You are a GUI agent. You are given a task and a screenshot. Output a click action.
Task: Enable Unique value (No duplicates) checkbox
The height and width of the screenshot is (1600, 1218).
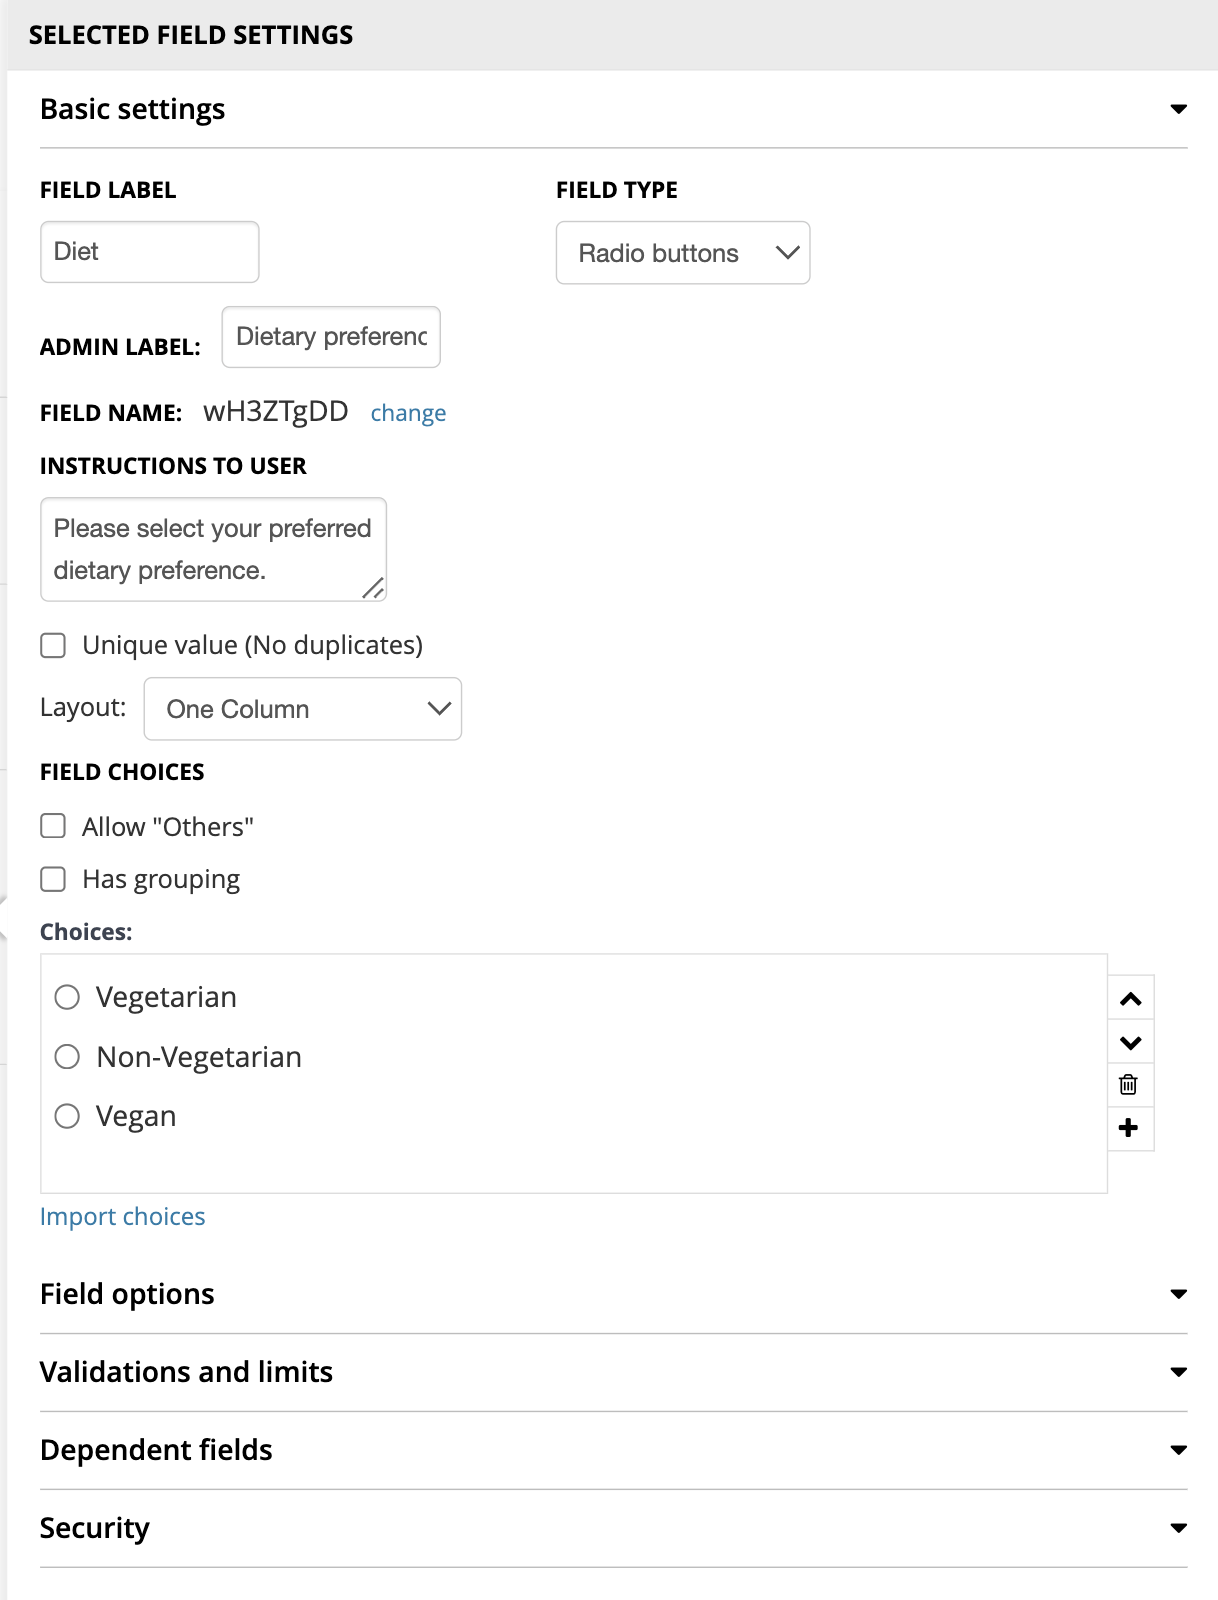[x=53, y=646]
